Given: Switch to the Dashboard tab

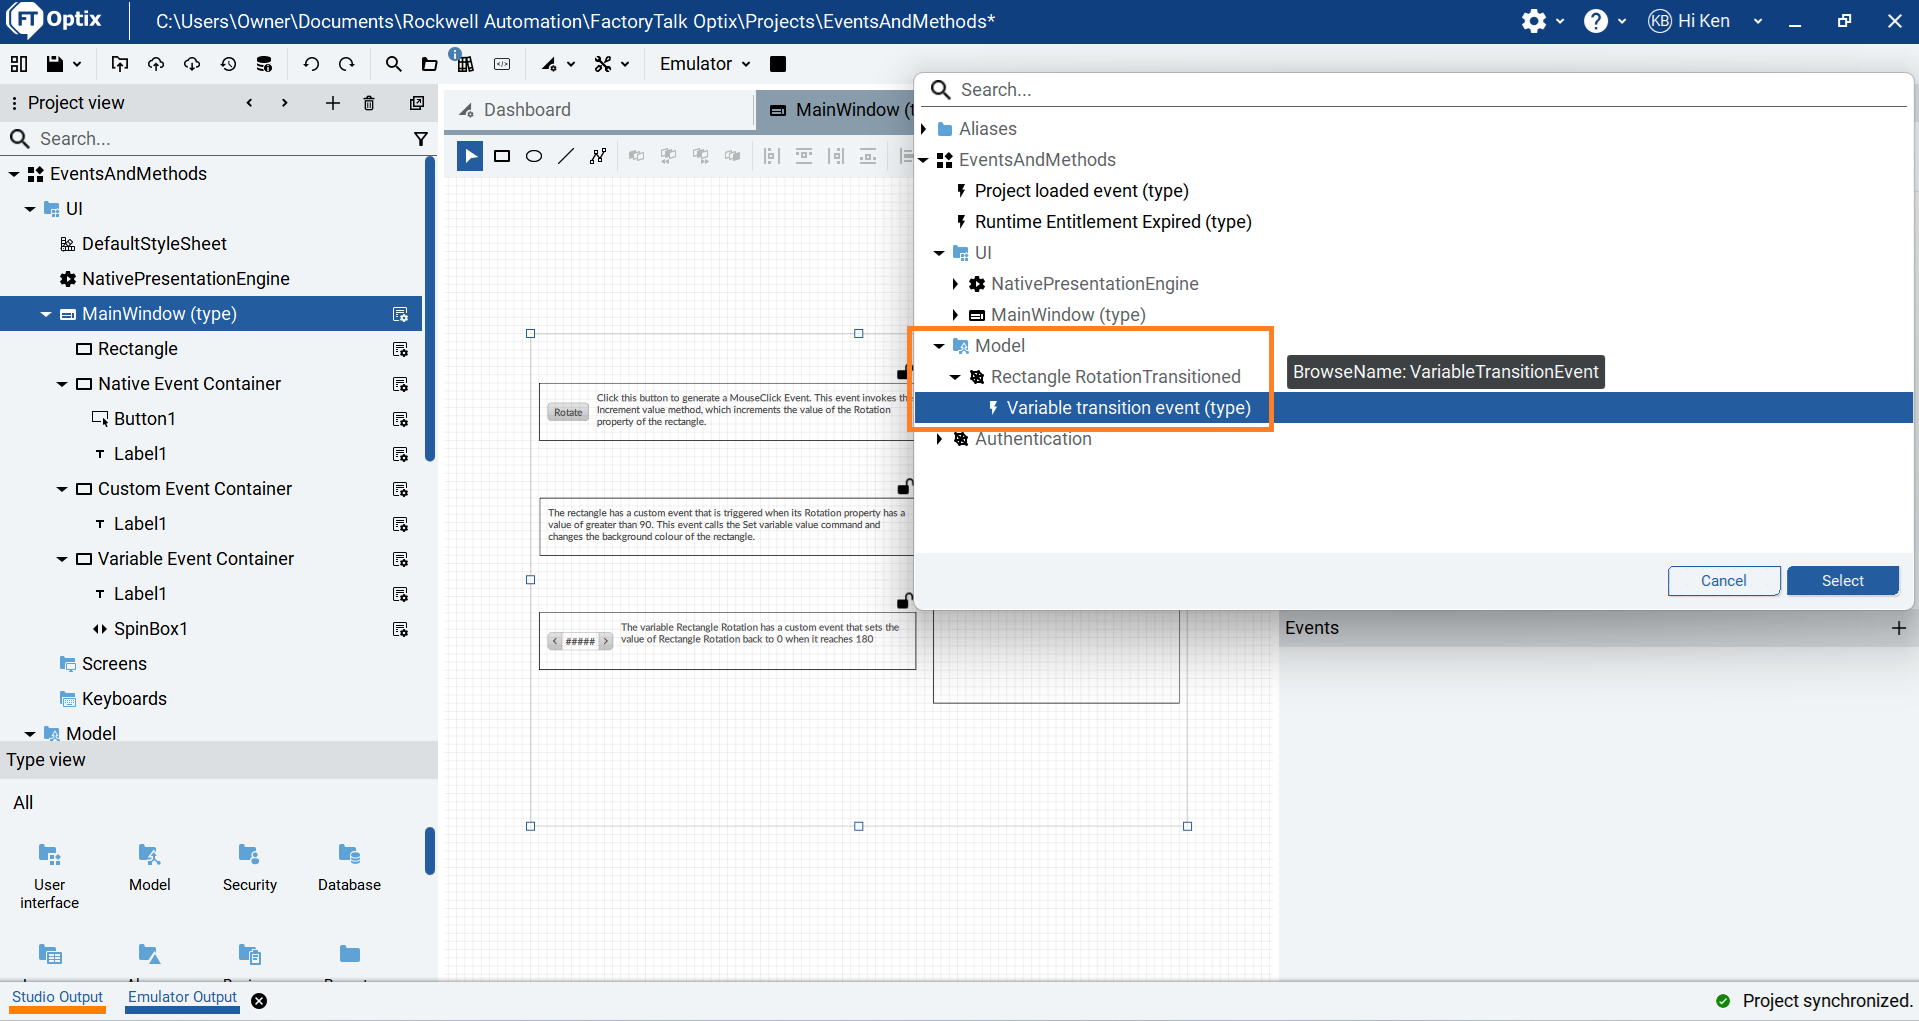Looking at the screenshot, I should (600, 110).
